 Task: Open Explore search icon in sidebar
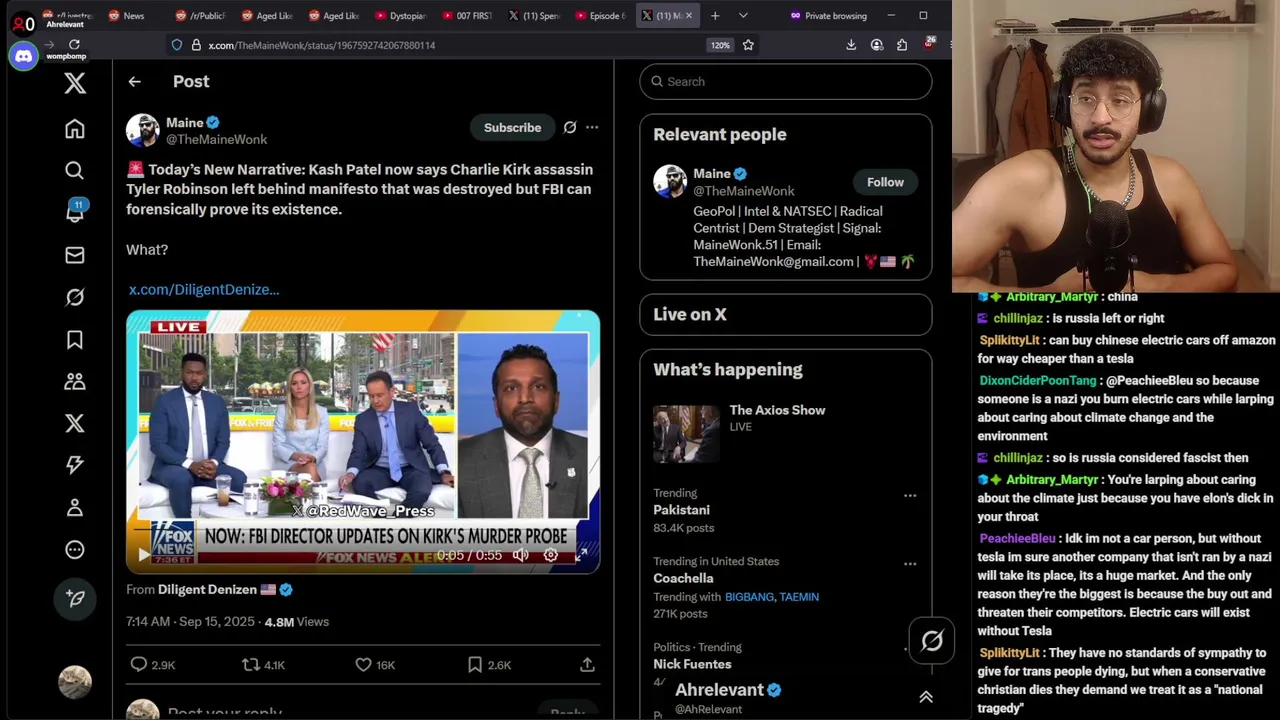pos(75,171)
